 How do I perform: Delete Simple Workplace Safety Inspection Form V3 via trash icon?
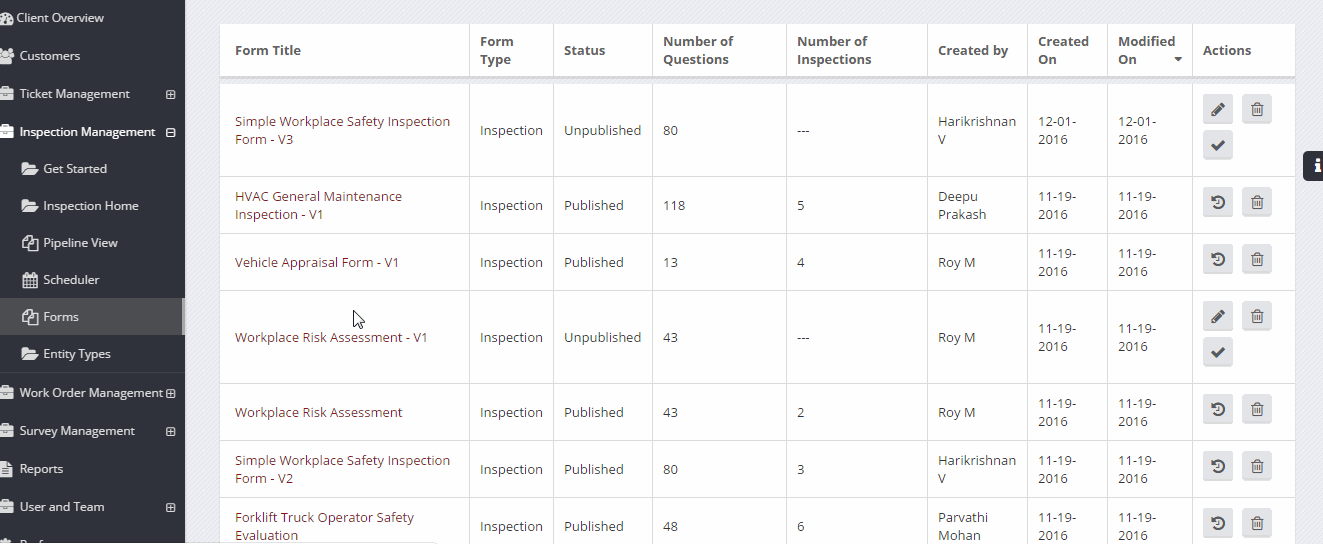tap(1257, 109)
